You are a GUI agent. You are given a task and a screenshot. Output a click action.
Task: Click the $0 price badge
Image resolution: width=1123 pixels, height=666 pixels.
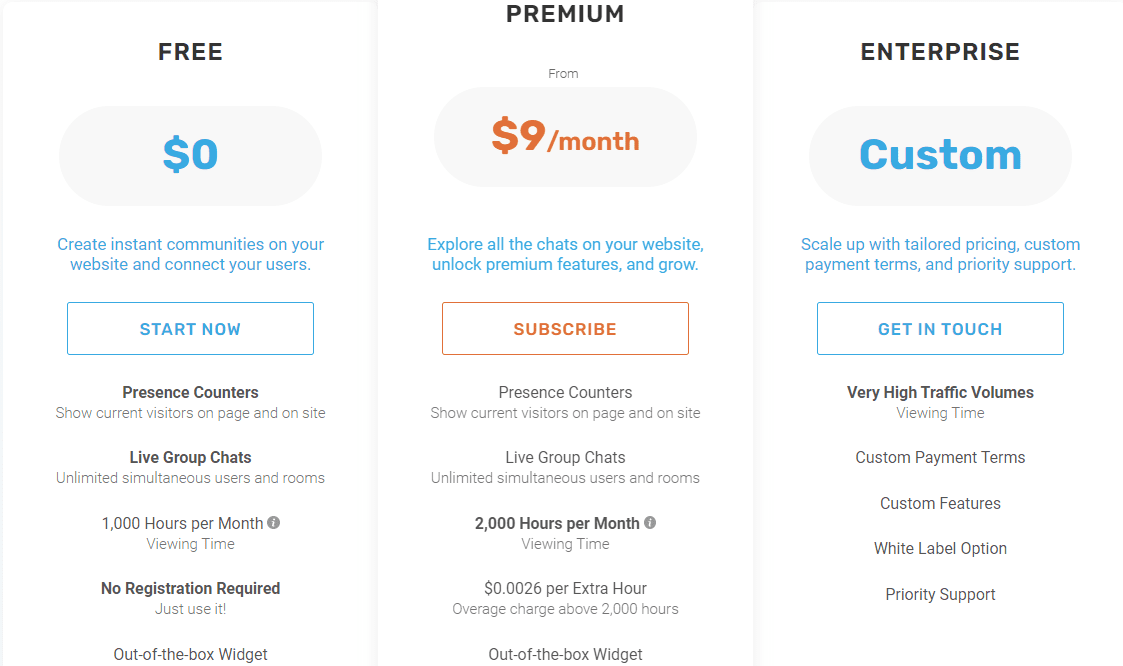190,155
